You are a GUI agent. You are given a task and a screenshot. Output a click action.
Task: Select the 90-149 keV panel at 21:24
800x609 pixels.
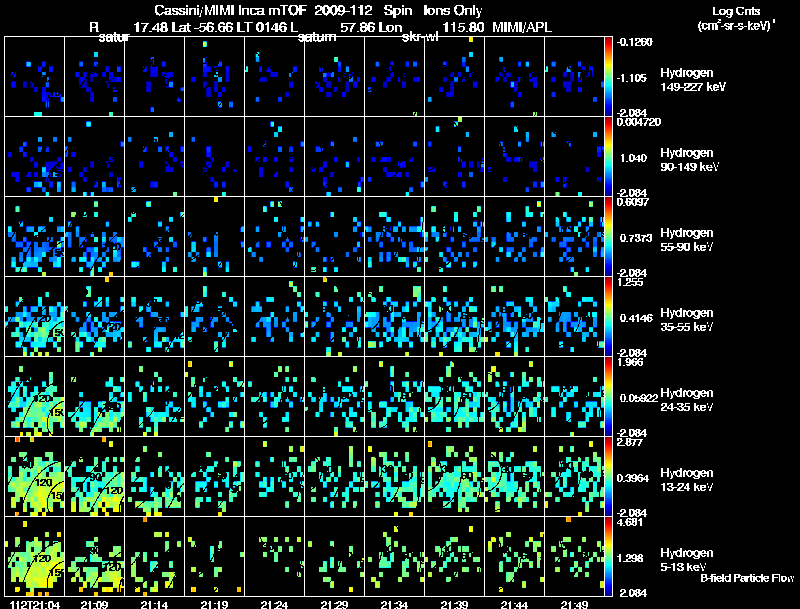pos(274,157)
